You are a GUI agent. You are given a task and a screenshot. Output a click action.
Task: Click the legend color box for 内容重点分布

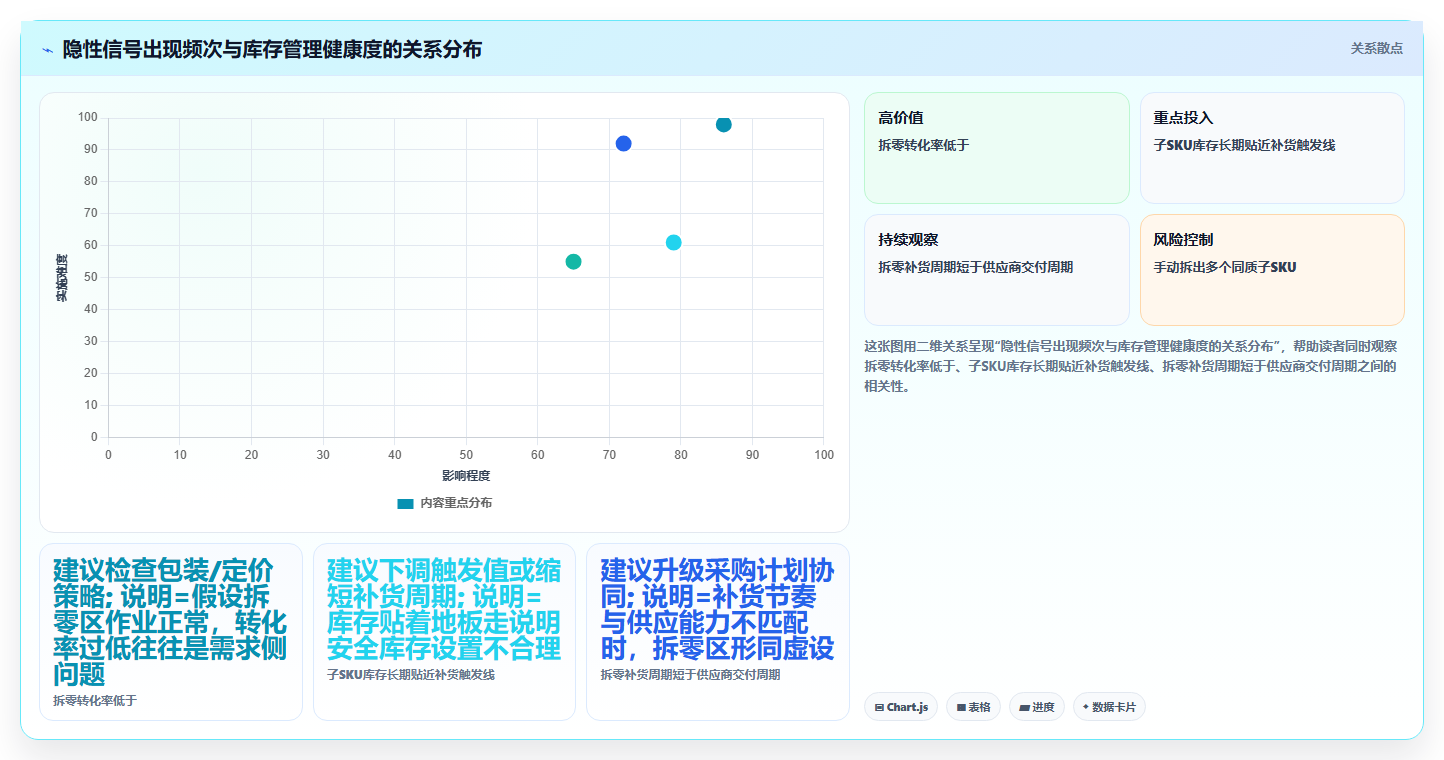click(x=405, y=503)
